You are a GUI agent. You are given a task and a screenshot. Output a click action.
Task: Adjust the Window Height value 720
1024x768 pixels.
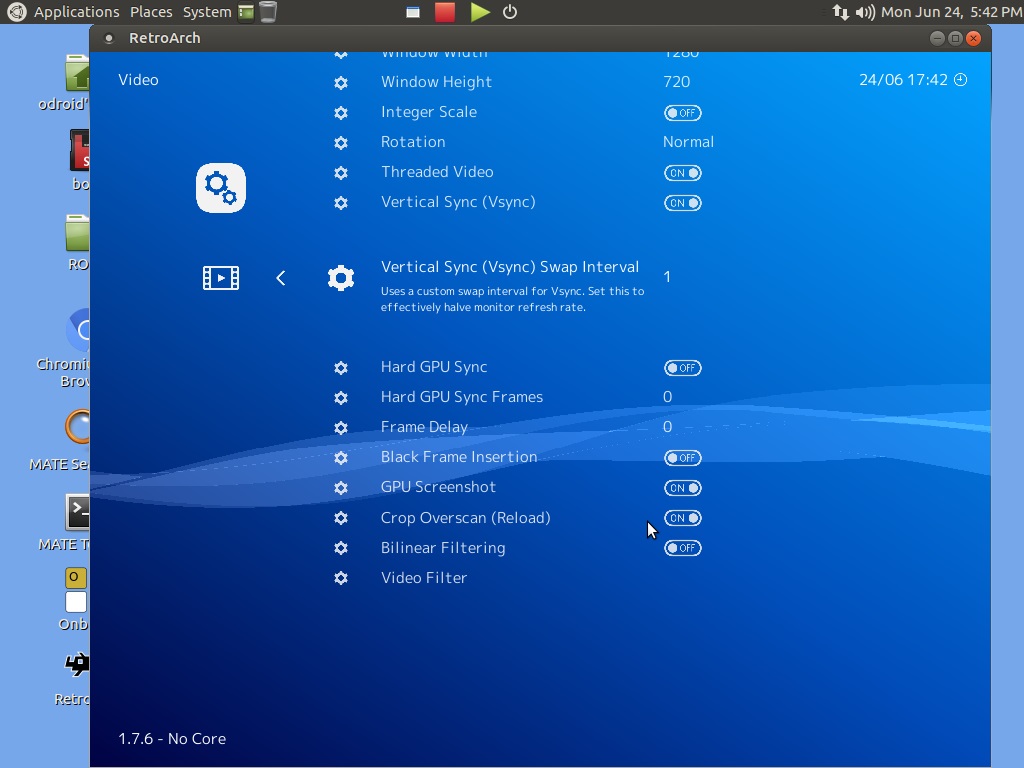676,82
